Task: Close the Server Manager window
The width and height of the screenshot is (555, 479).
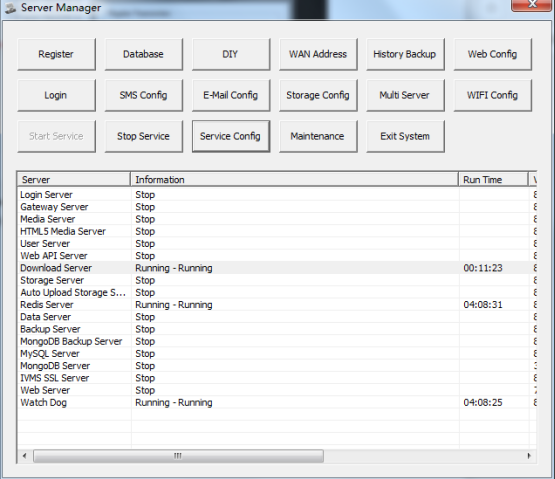Action: coord(532,5)
